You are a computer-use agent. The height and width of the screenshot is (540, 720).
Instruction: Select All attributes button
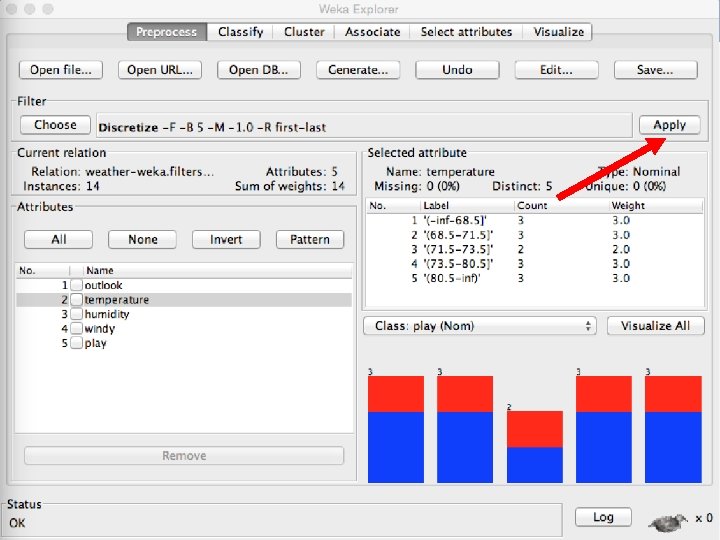click(x=59, y=240)
